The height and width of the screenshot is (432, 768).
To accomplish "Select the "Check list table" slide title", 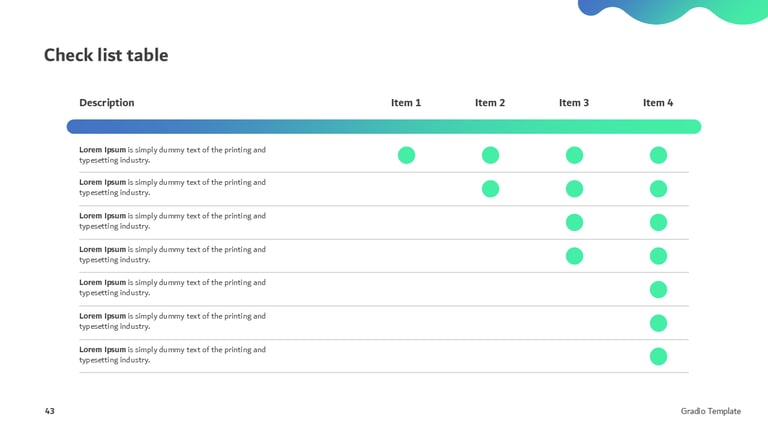I will pos(106,55).
